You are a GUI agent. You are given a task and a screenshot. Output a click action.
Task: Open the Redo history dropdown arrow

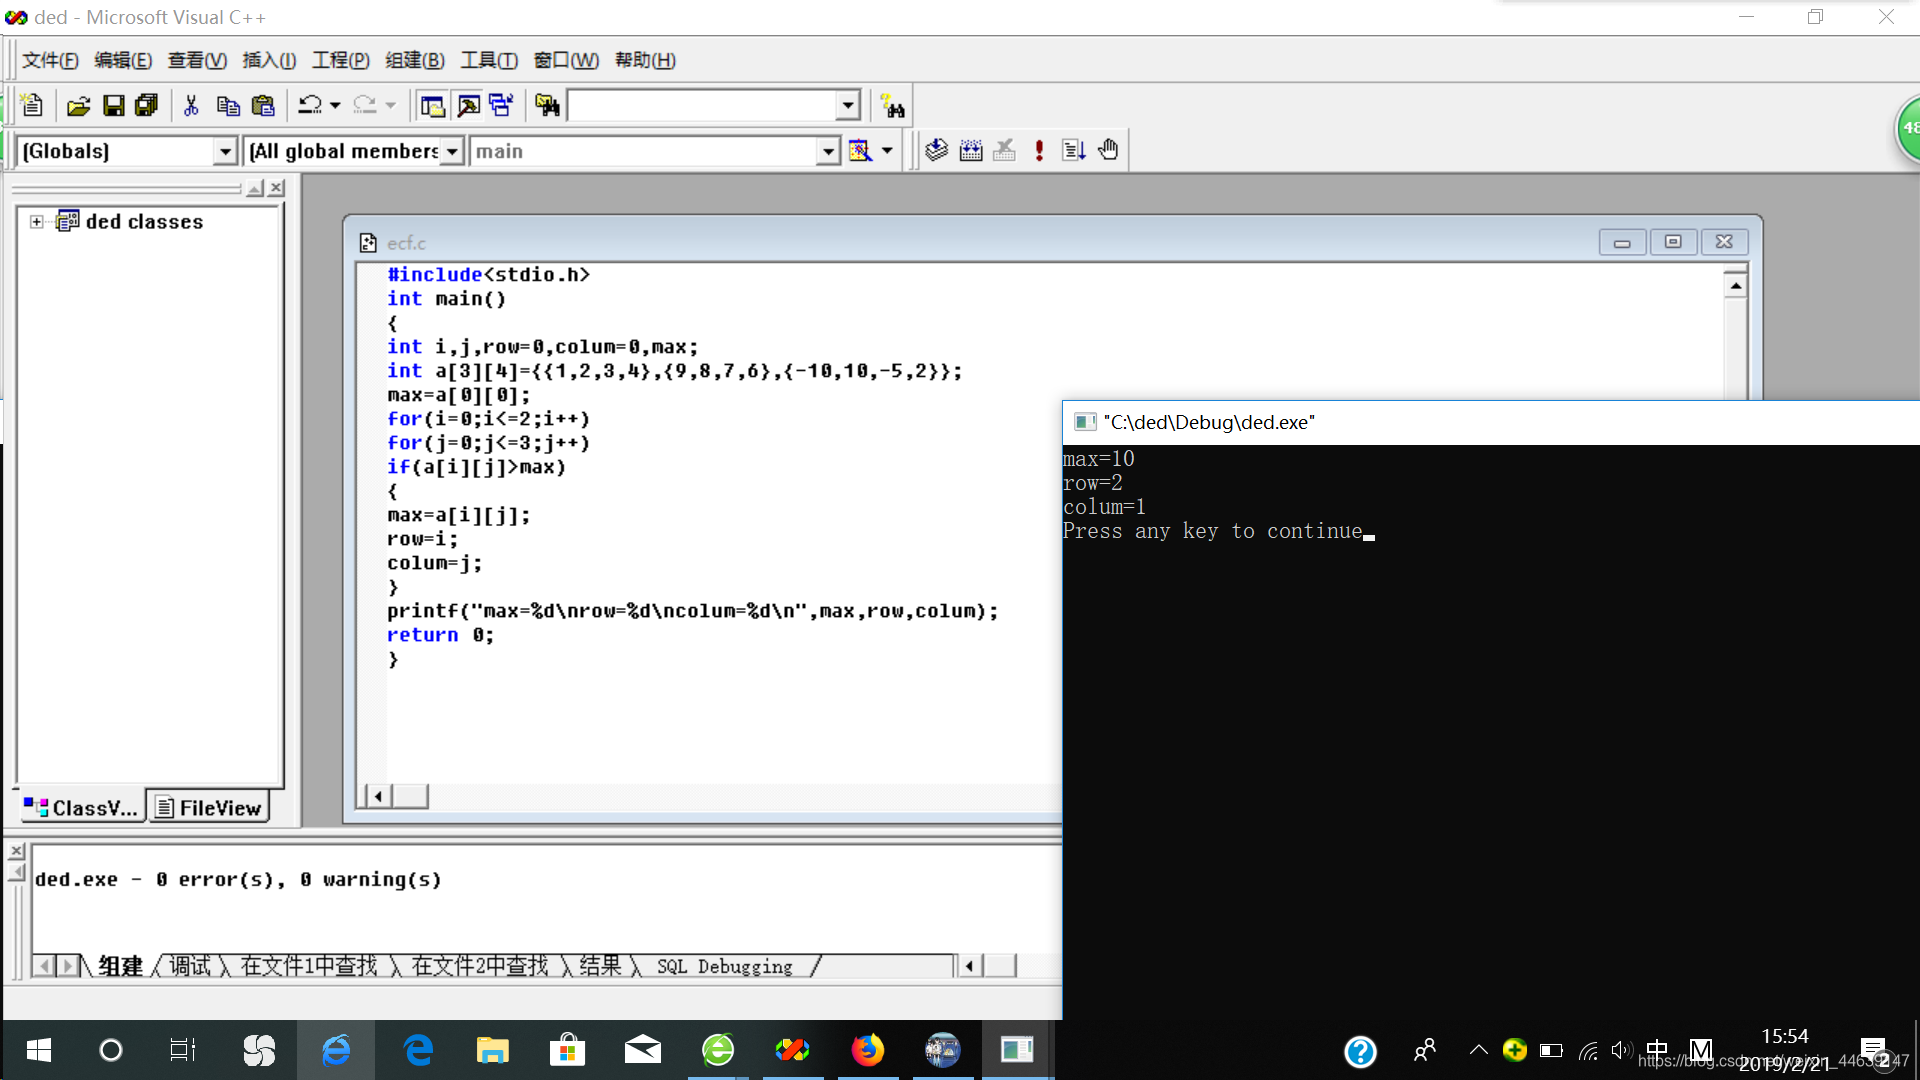tap(391, 105)
